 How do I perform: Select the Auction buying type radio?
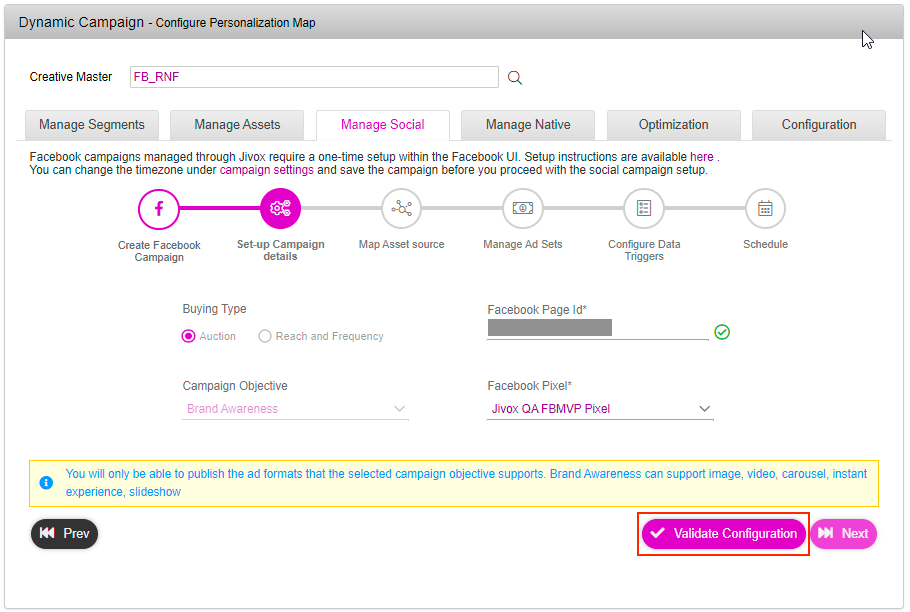pyautogui.click(x=189, y=336)
